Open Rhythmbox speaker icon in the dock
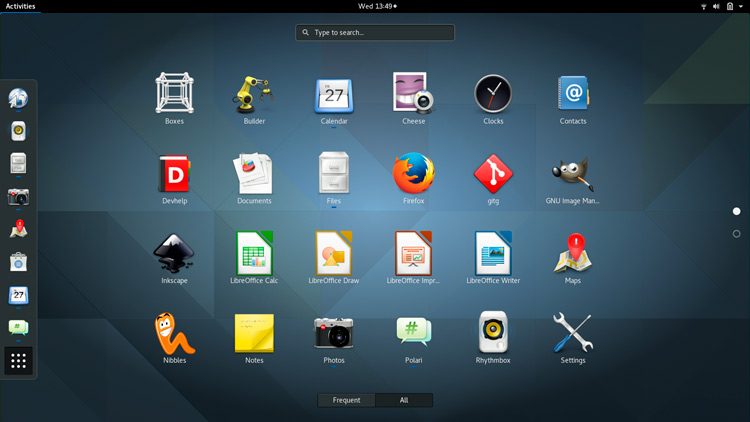The height and width of the screenshot is (422, 750). [18, 131]
